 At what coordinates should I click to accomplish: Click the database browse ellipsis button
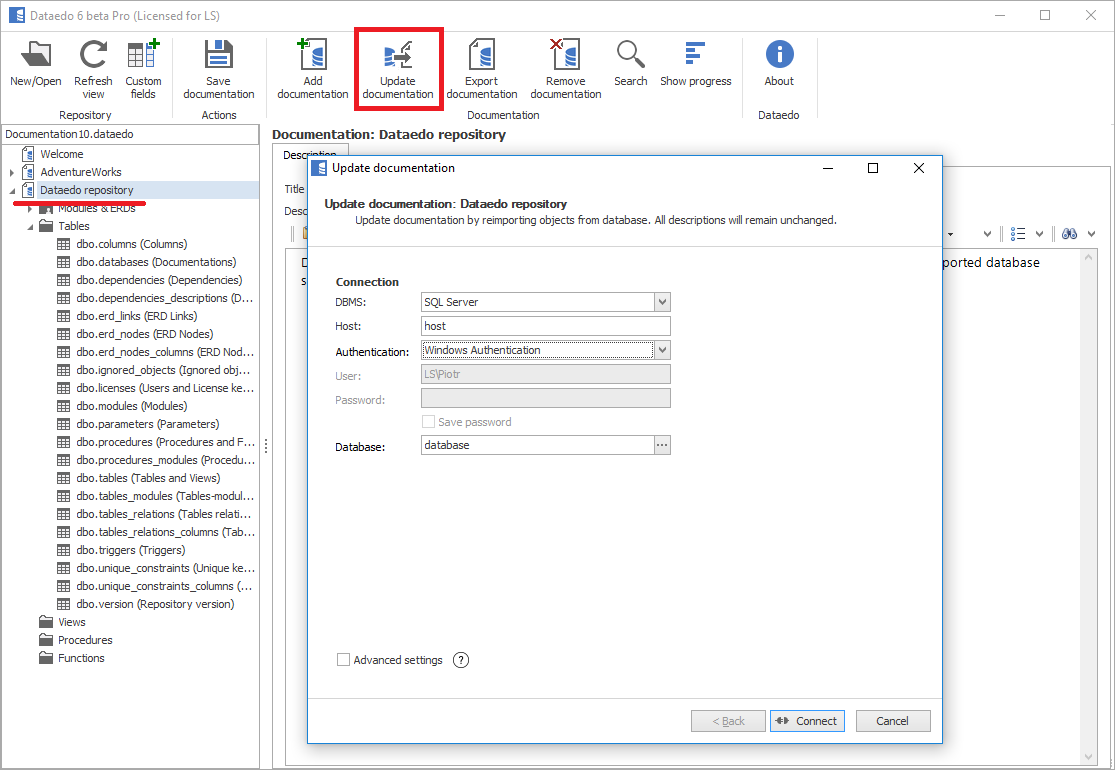click(661, 445)
